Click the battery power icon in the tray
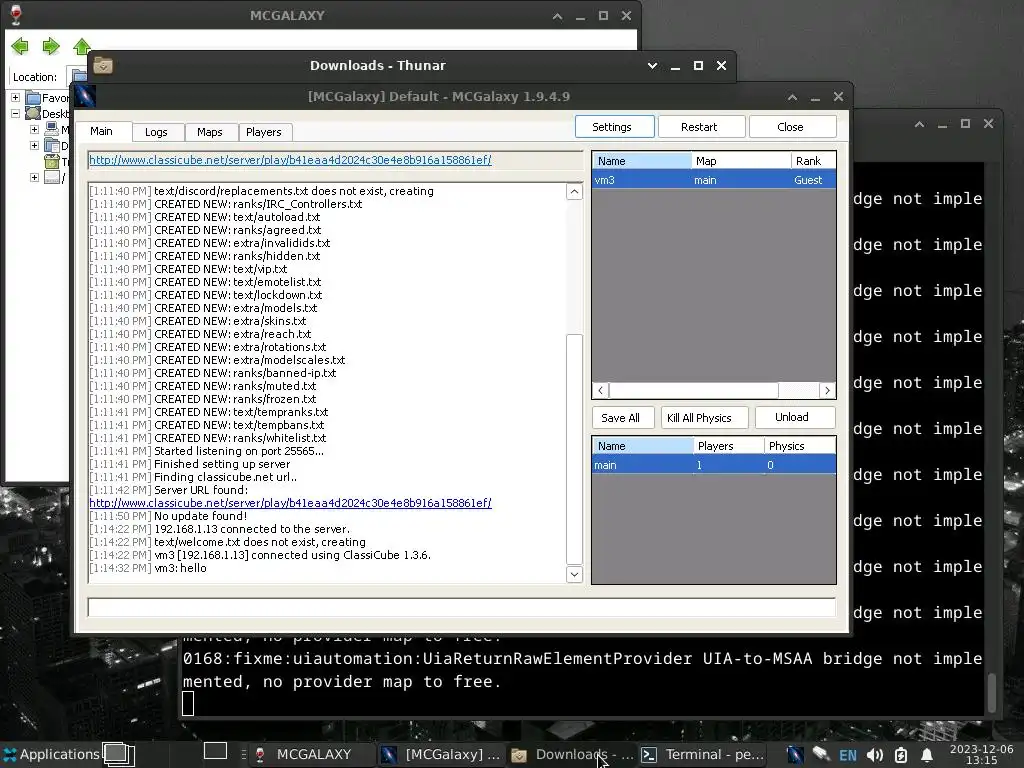The width and height of the screenshot is (1024, 768). click(901, 756)
